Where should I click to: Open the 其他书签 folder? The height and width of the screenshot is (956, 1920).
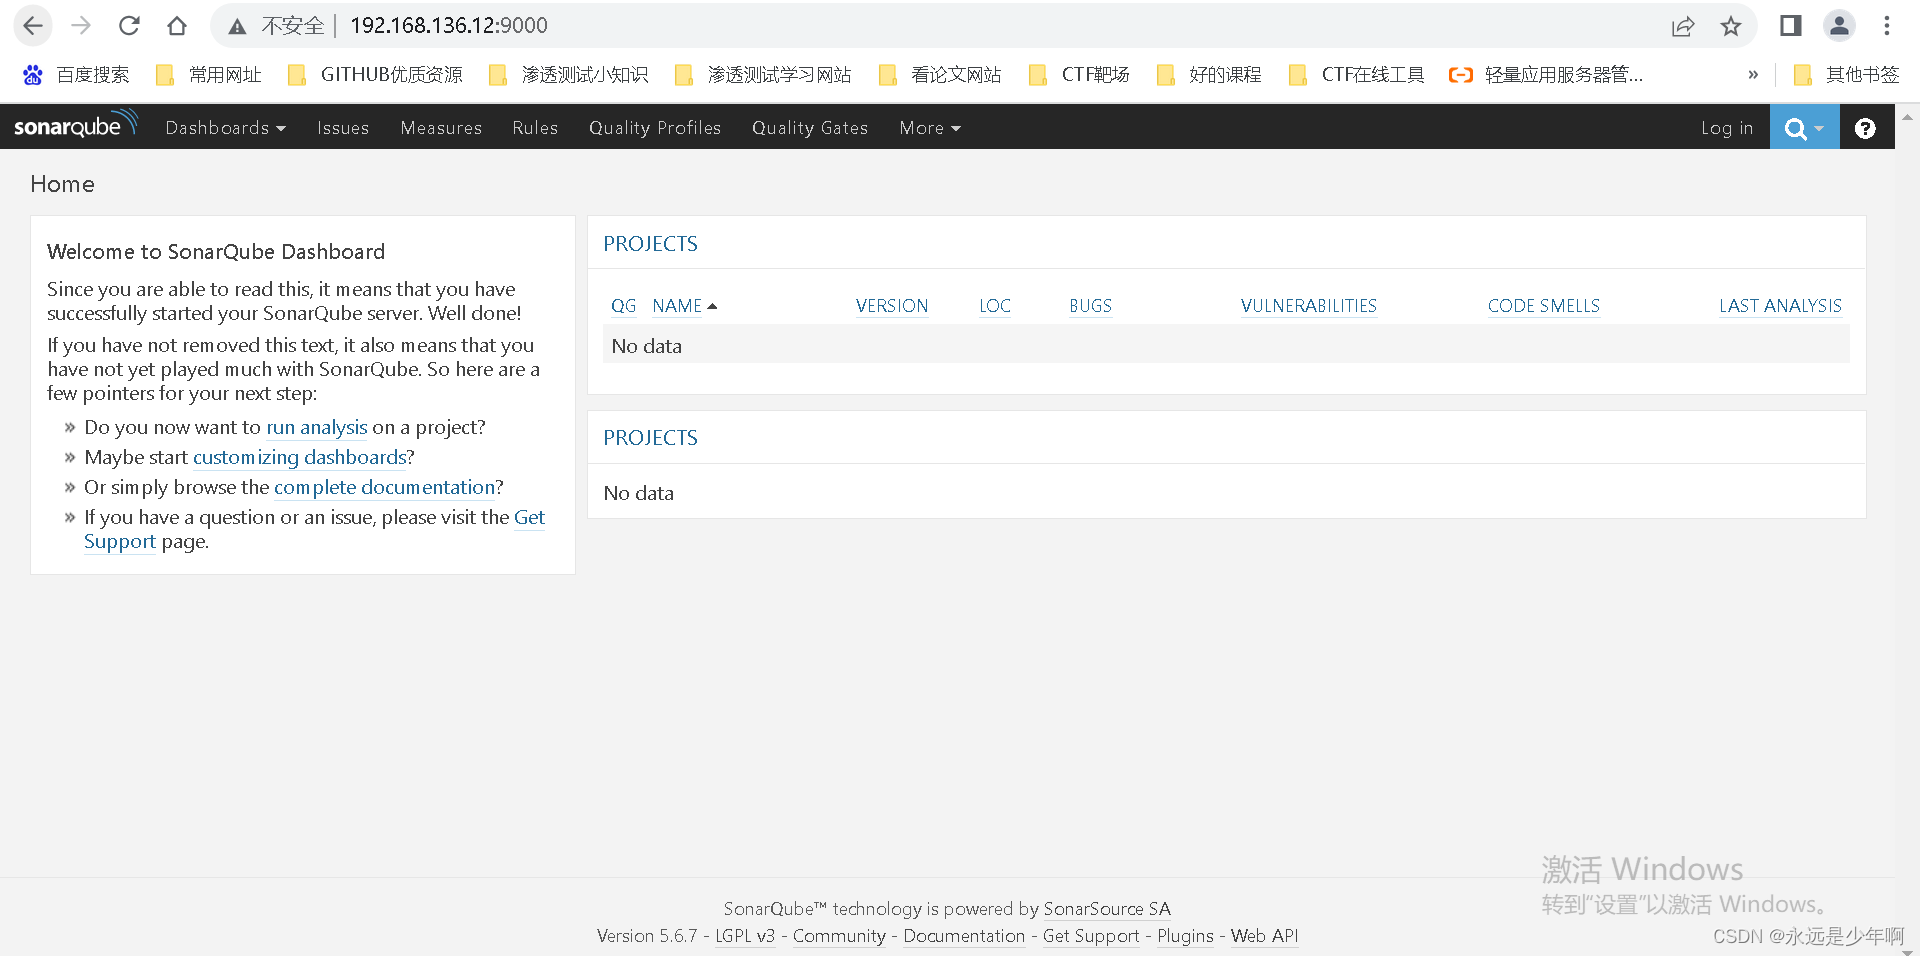pyautogui.click(x=1846, y=75)
